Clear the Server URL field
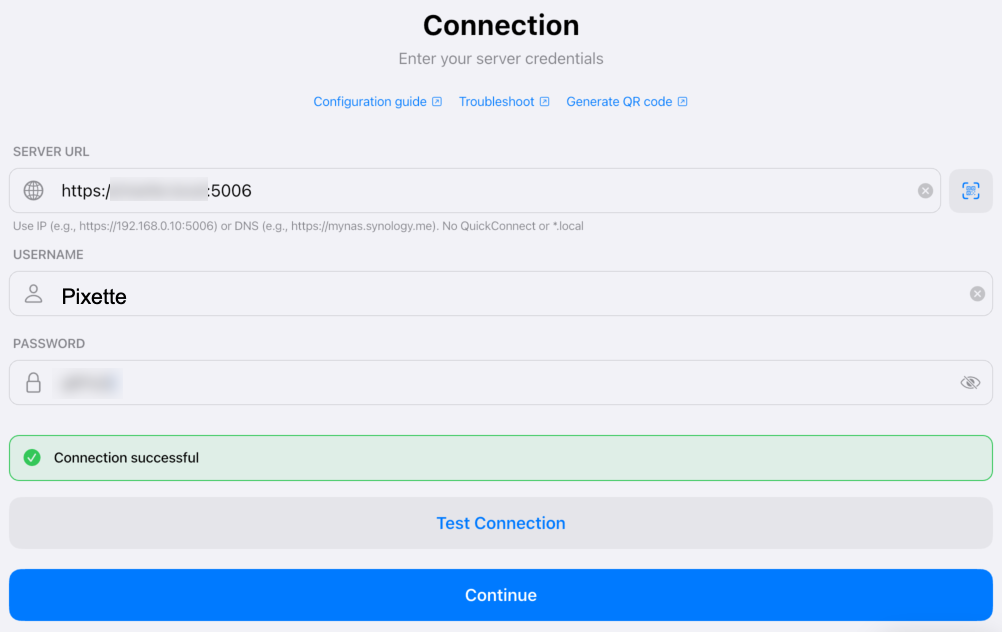This screenshot has width=1002, height=632. coord(924,190)
